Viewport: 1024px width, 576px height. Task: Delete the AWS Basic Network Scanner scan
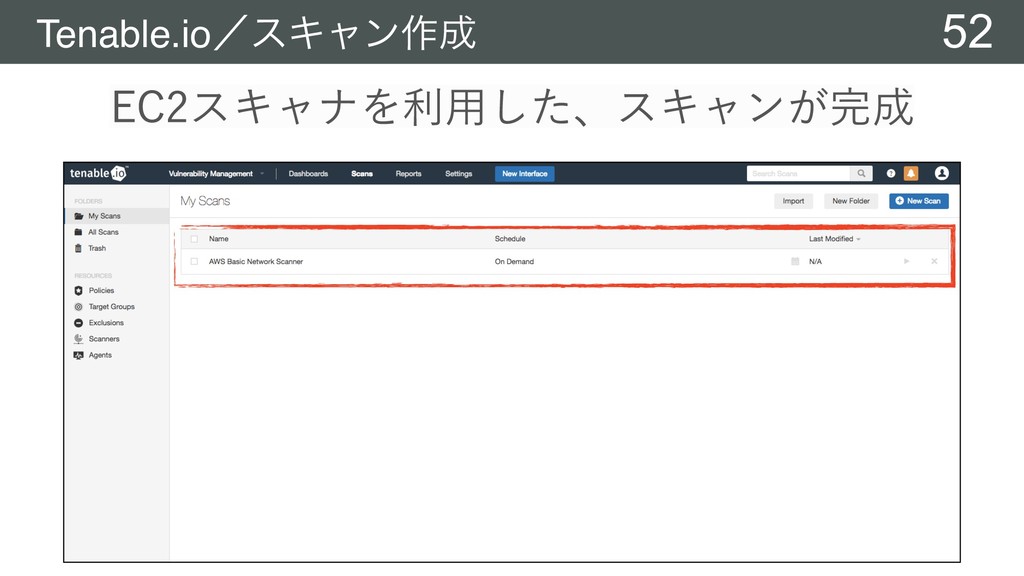(934, 261)
